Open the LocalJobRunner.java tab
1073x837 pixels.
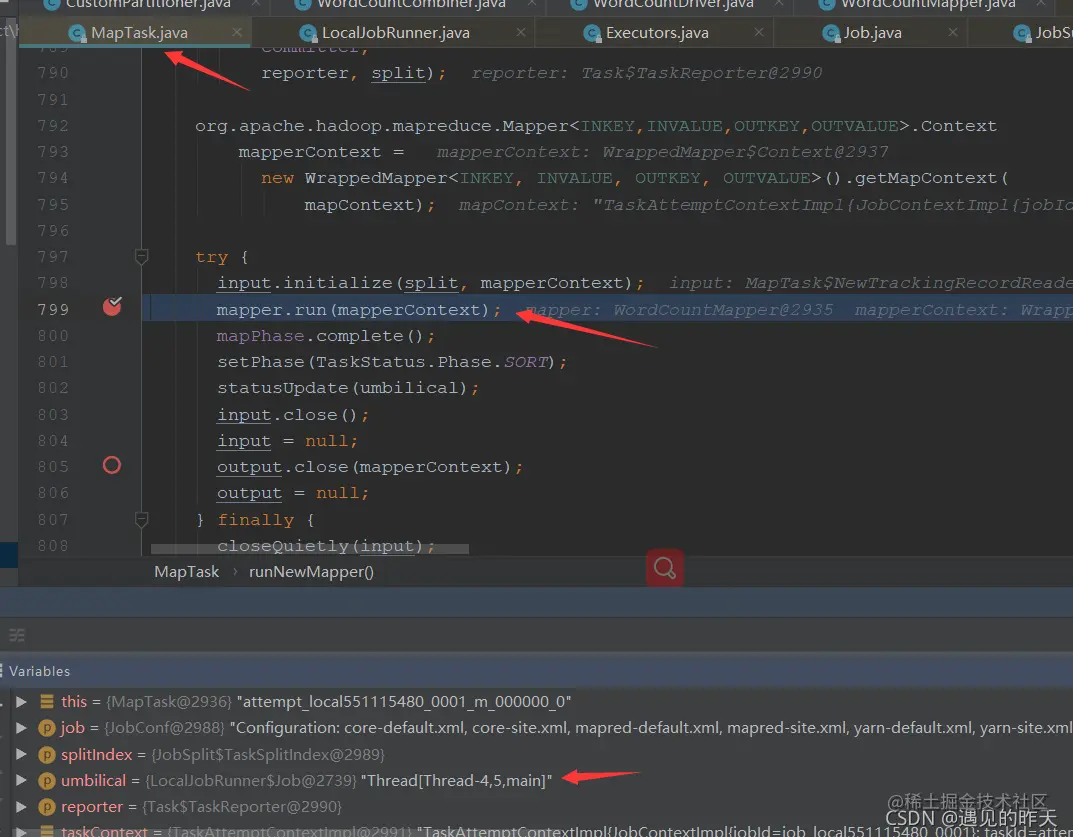tap(396, 33)
